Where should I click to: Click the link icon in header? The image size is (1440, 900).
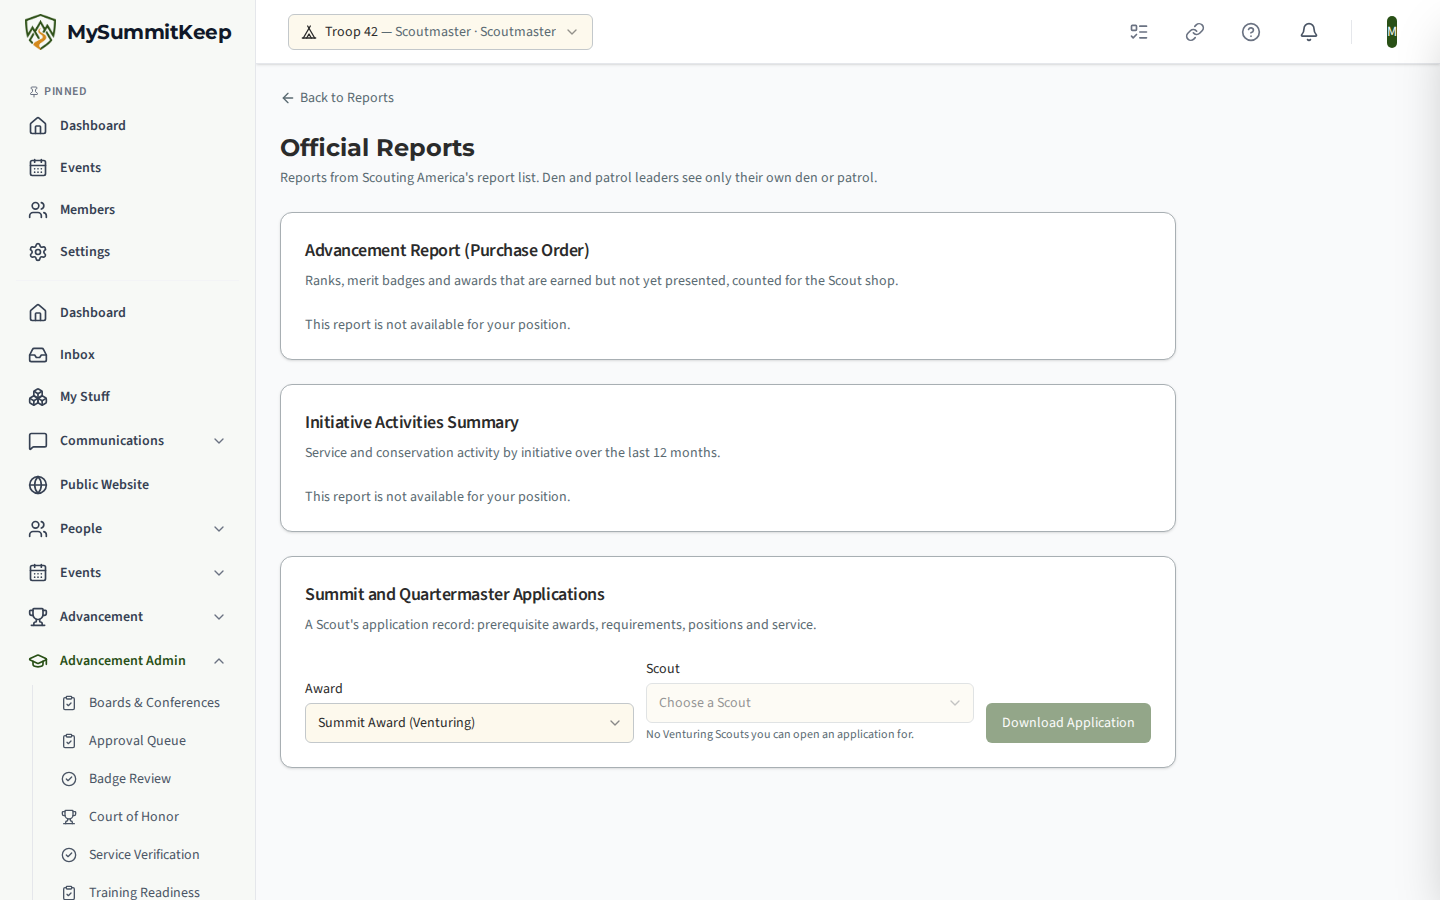click(1195, 32)
